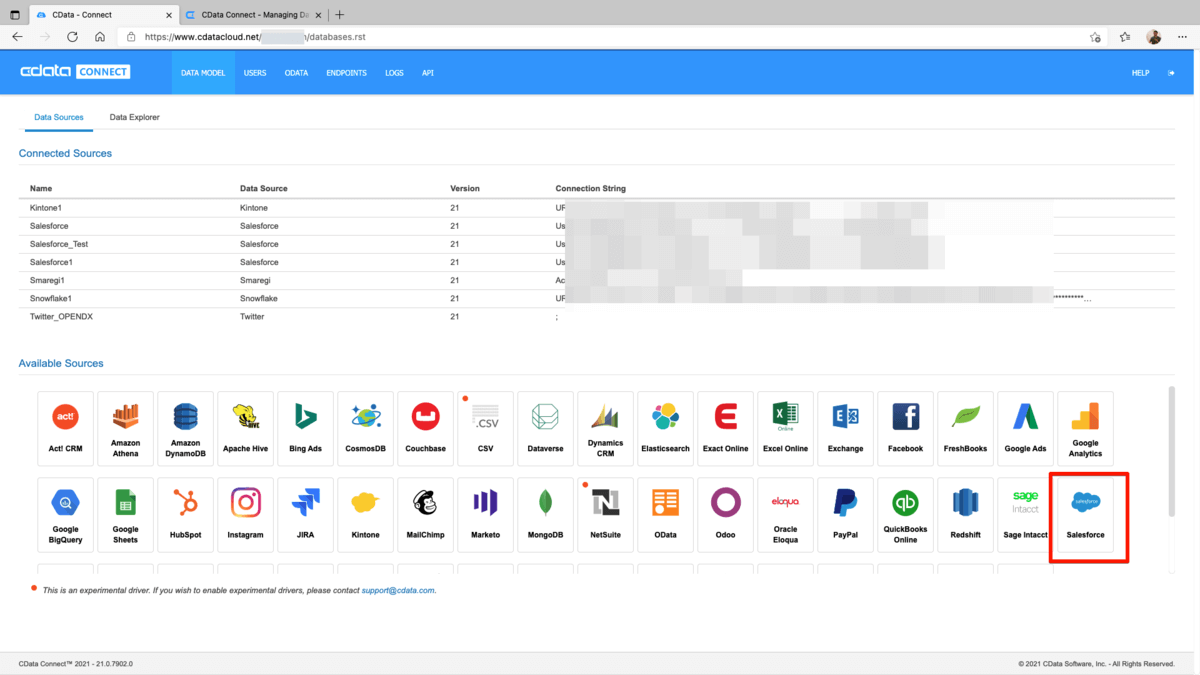1200x675 pixels.
Task: Click the logout icon beside HELP
Action: click(x=1171, y=73)
